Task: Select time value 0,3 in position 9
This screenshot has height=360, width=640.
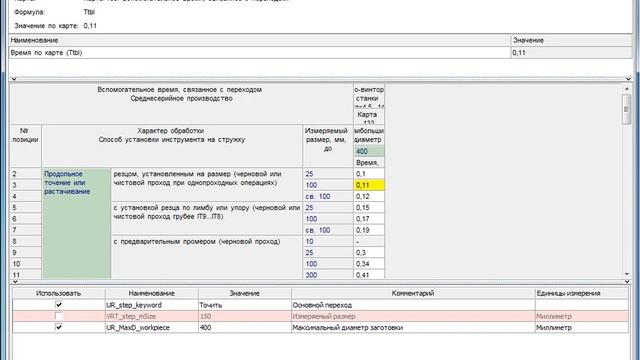Action: click(369, 253)
